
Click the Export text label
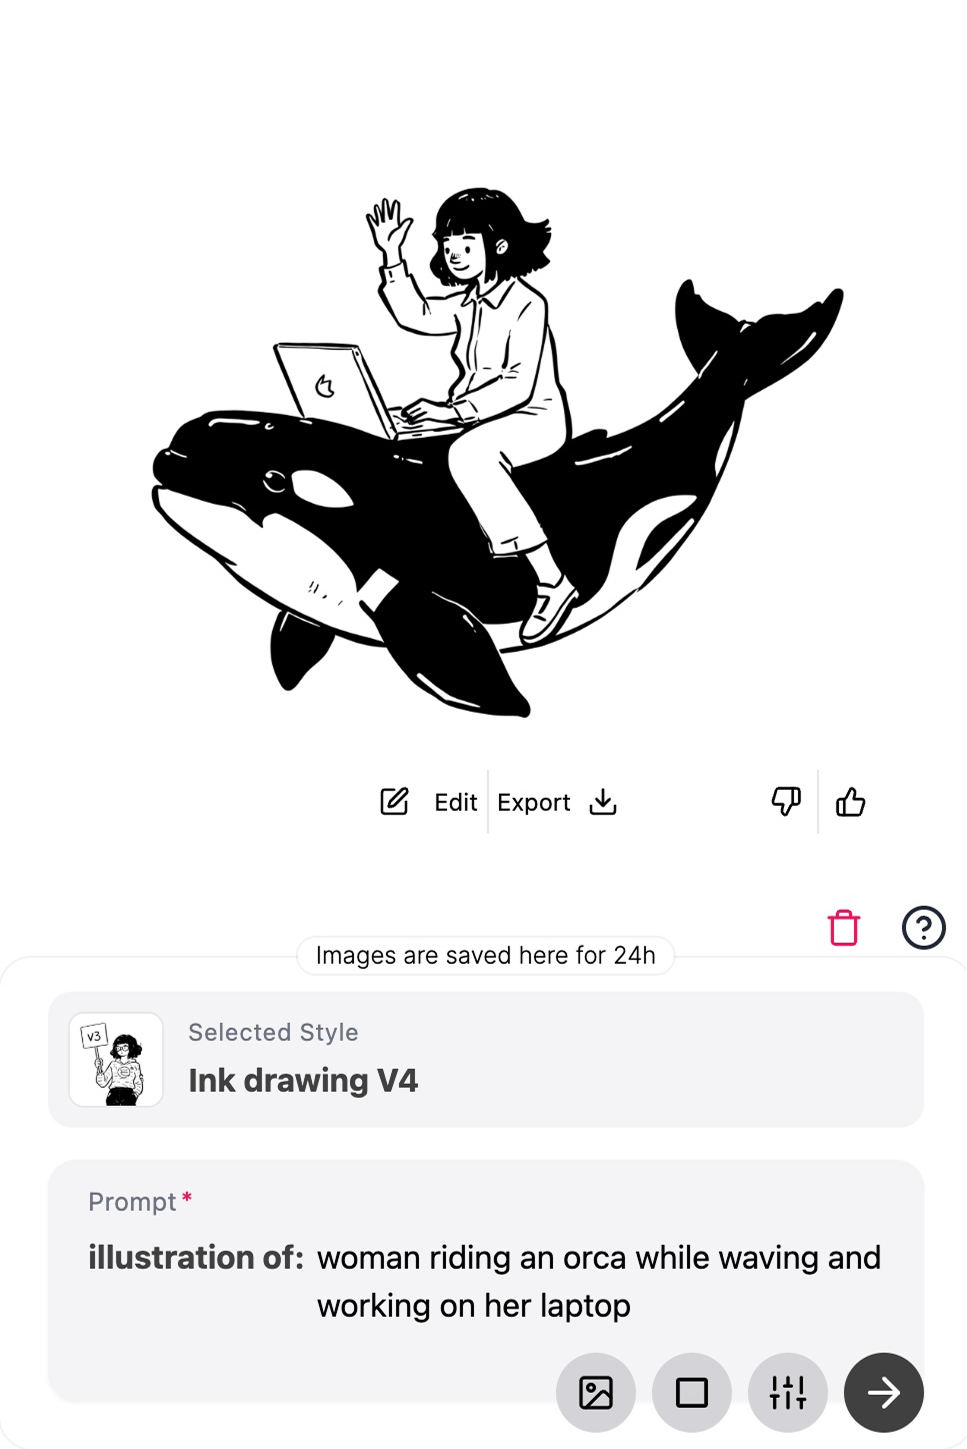coord(533,803)
